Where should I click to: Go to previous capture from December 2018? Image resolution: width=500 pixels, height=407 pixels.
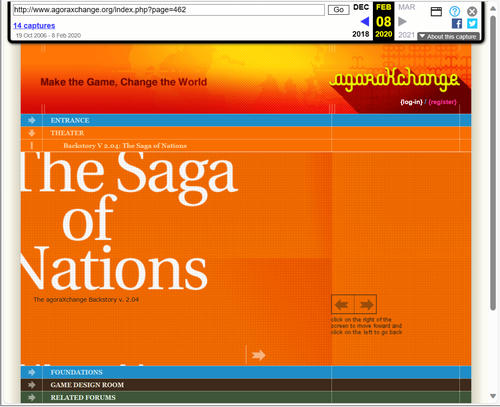pyautogui.click(x=365, y=22)
